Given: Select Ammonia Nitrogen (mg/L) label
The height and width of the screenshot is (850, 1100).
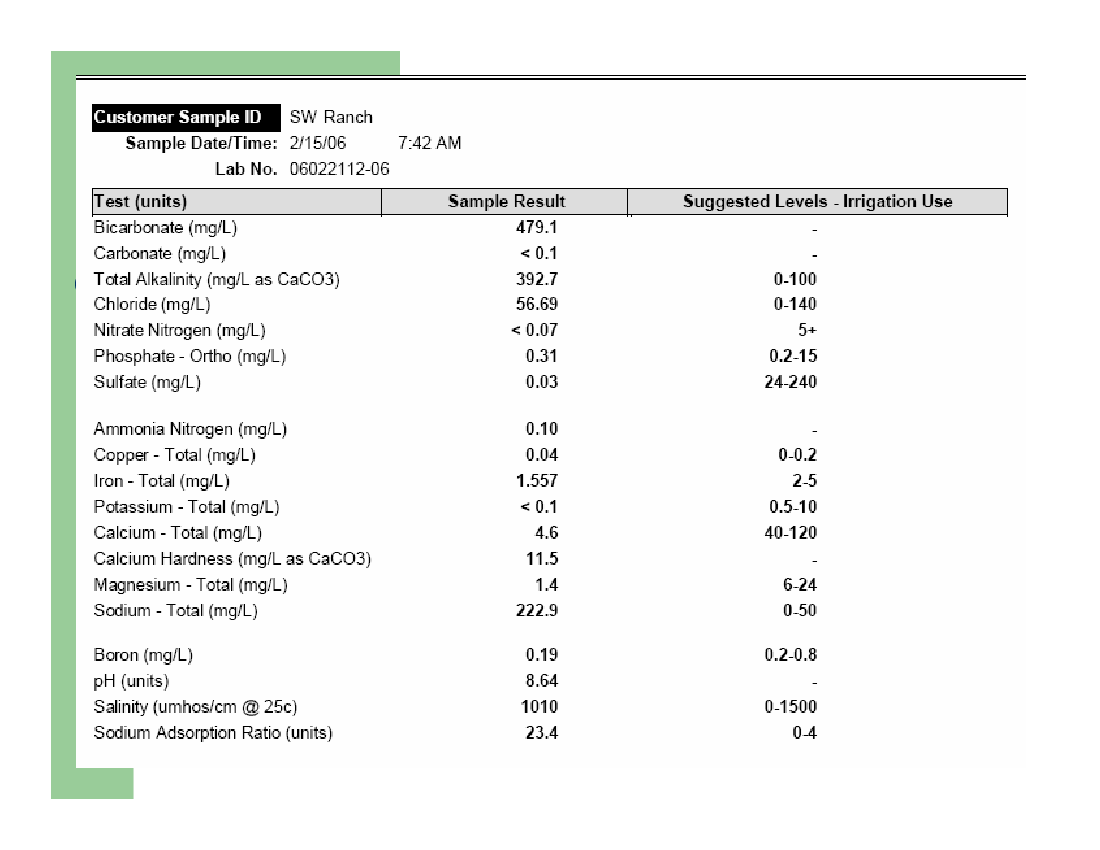Looking at the screenshot, I should click(x=190, y=429).
